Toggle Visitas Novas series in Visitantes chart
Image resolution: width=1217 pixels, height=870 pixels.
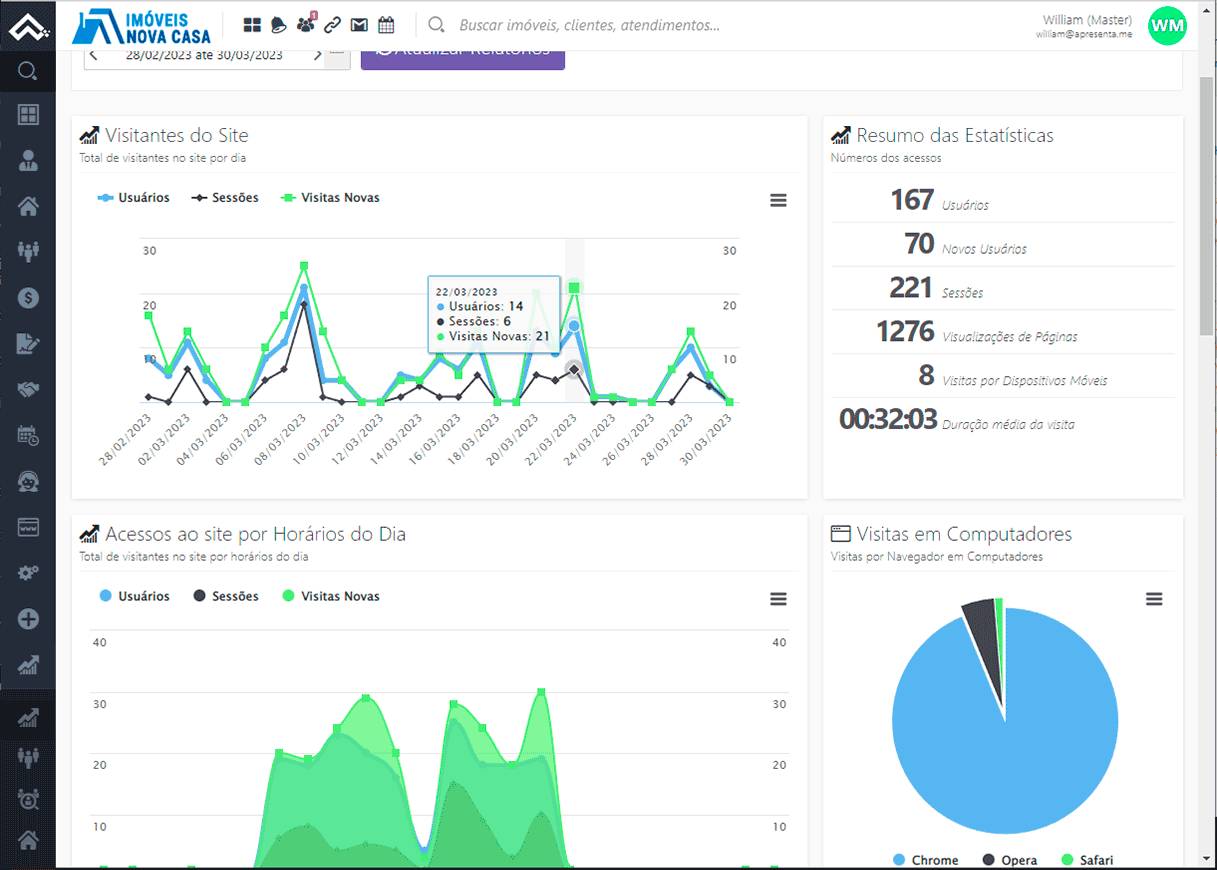point(329,198)
